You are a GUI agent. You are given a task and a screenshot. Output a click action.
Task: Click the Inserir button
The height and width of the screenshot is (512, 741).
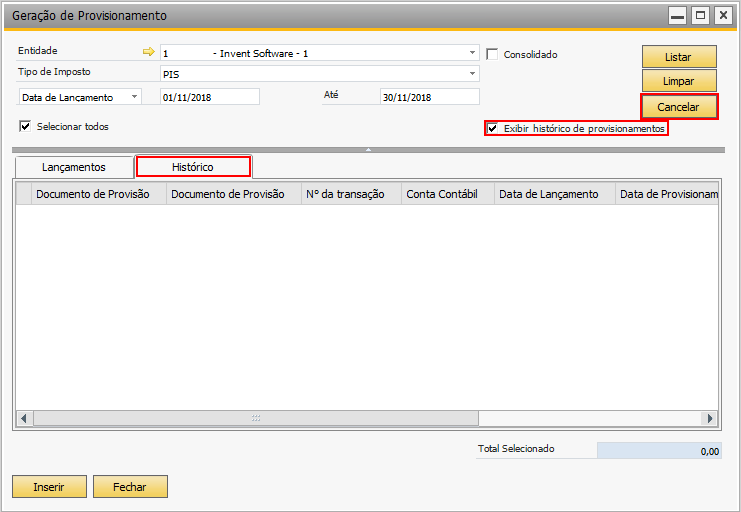(49, 486)
